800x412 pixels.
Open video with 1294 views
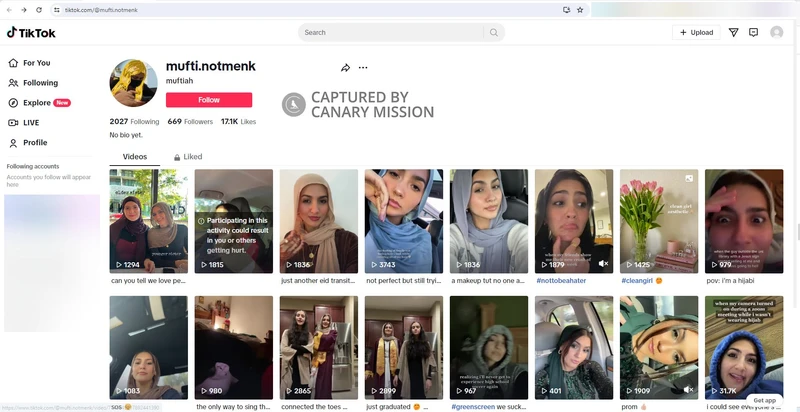click(x=148, y=221)
